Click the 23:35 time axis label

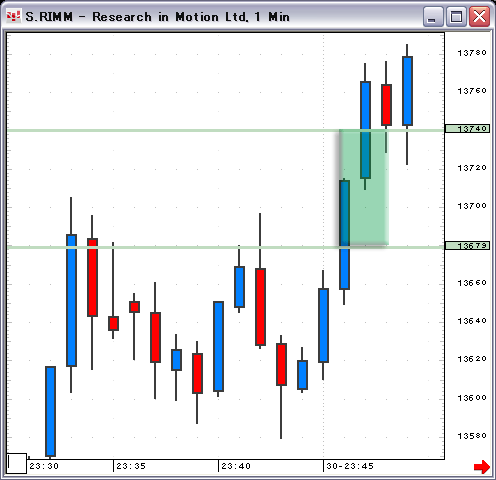click(x=131, y=466)
